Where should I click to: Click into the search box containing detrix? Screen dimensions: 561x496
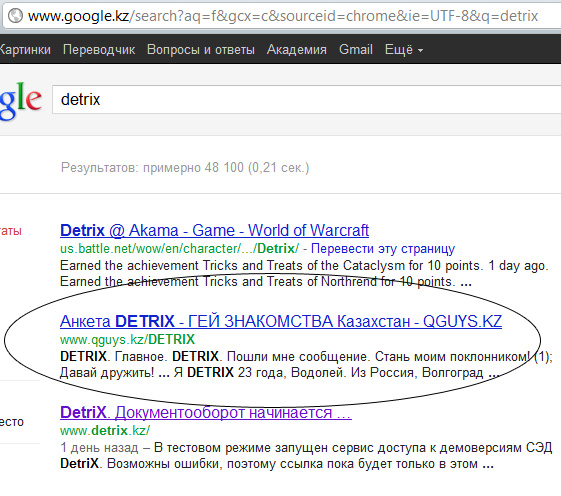click(307, 99)
